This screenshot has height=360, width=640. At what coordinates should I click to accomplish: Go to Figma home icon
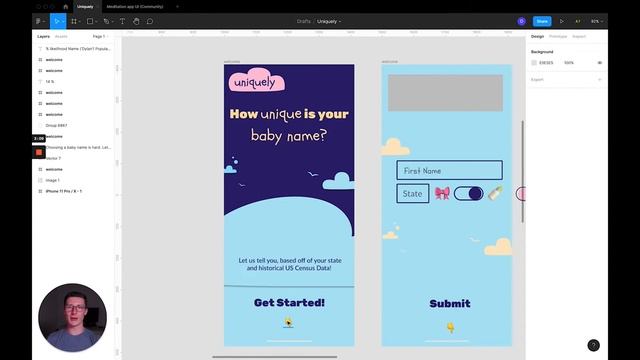tap(65, 7)
